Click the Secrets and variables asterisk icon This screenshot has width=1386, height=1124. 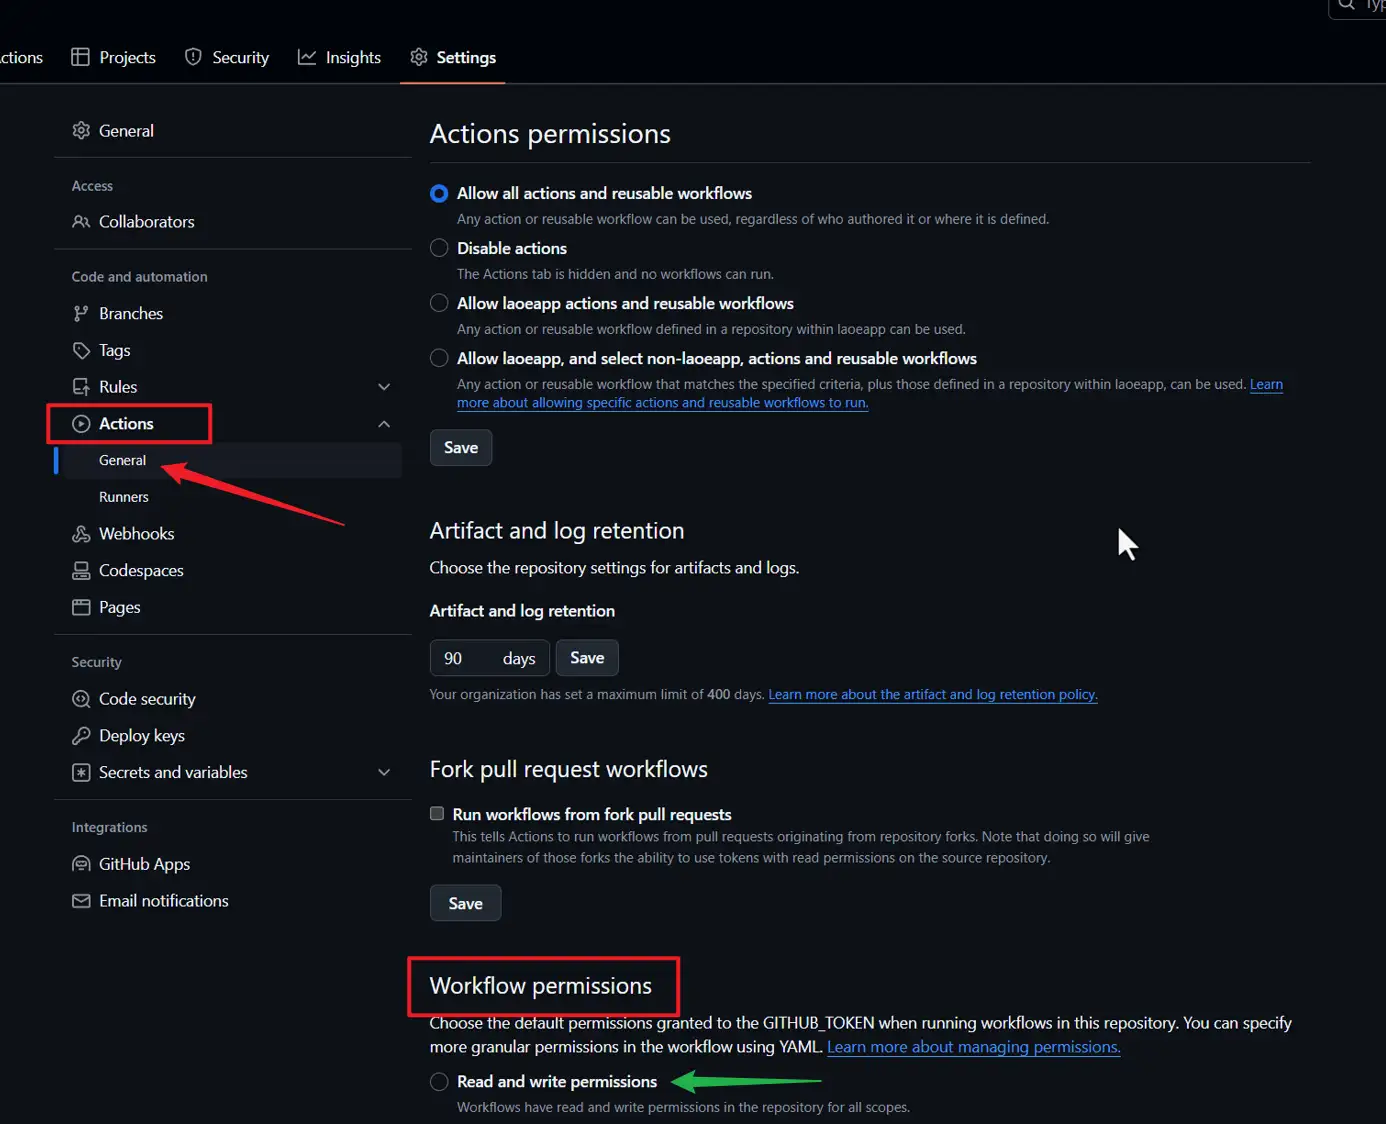(x=81, y=773)
